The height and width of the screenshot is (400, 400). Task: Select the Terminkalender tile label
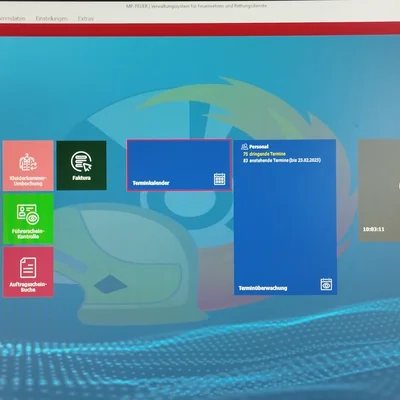[151, 183]
